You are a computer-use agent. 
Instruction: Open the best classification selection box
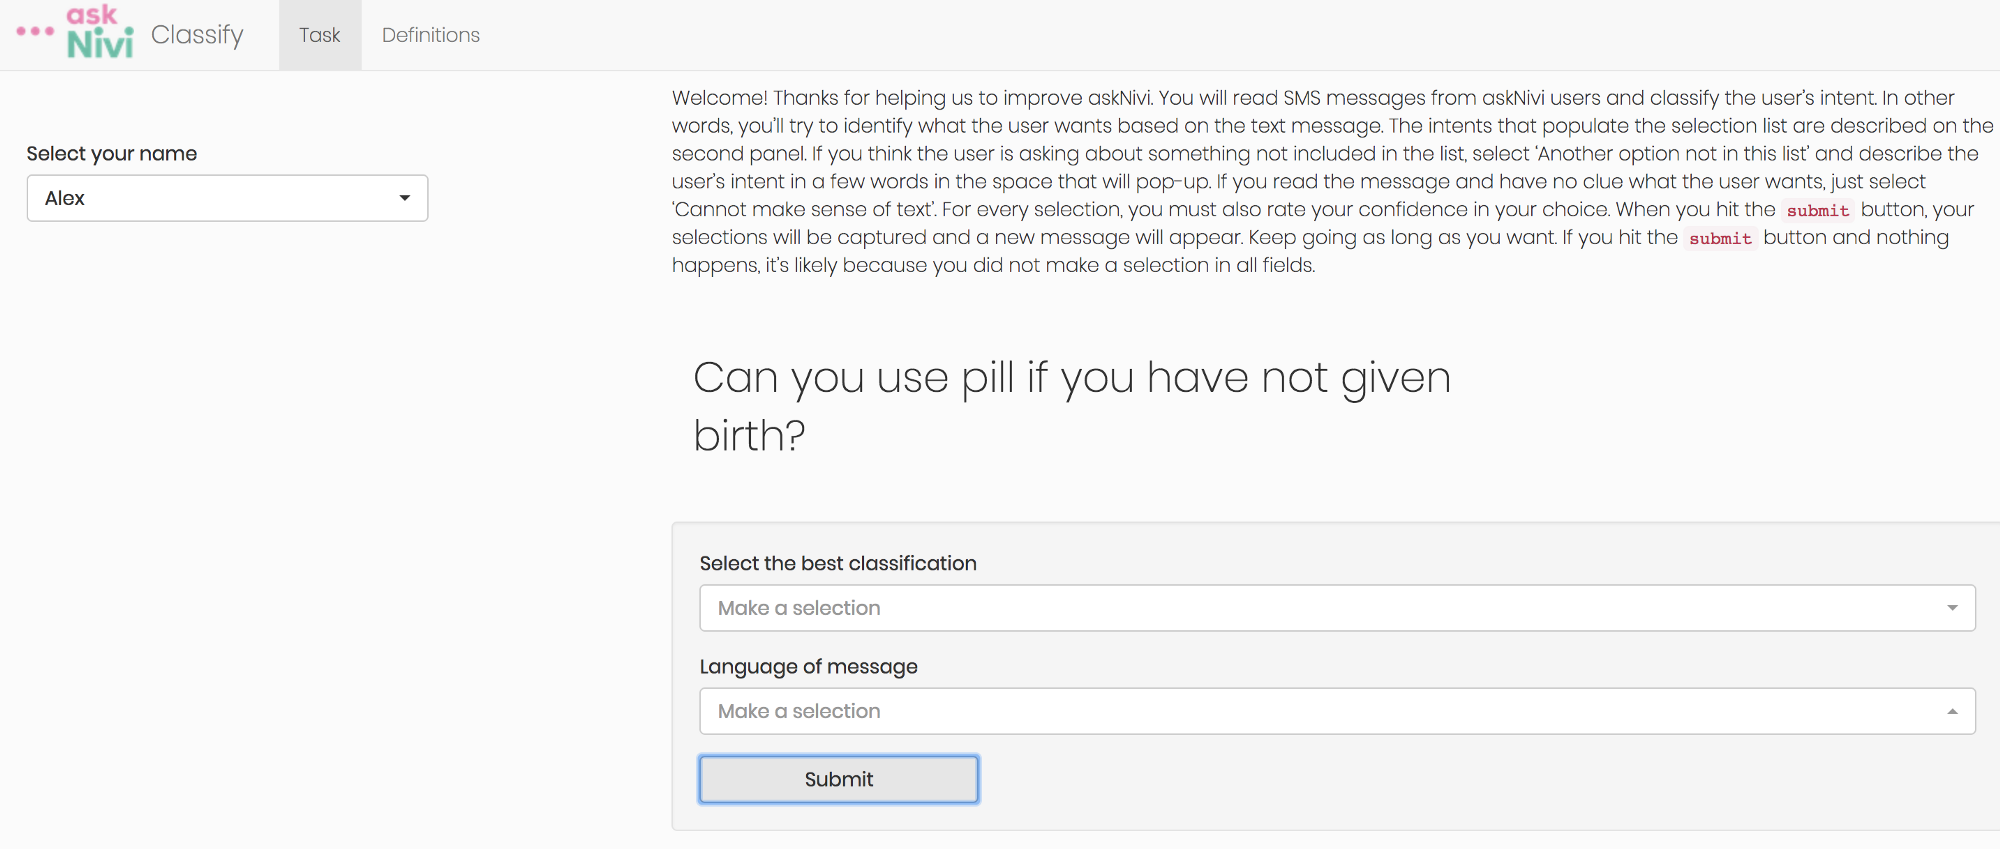pyautogui.click(x=1337, y=608)
